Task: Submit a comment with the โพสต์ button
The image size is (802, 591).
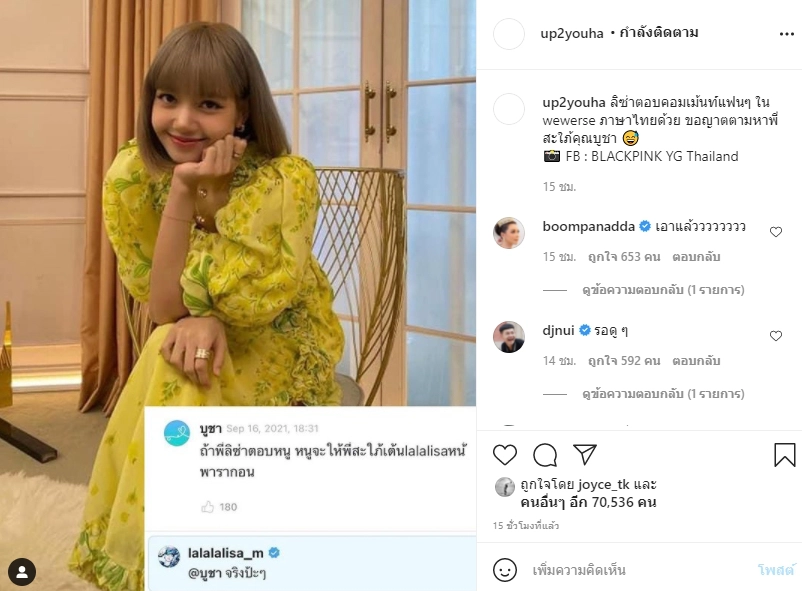Action: pyautogui.click(x=774, y=569)
